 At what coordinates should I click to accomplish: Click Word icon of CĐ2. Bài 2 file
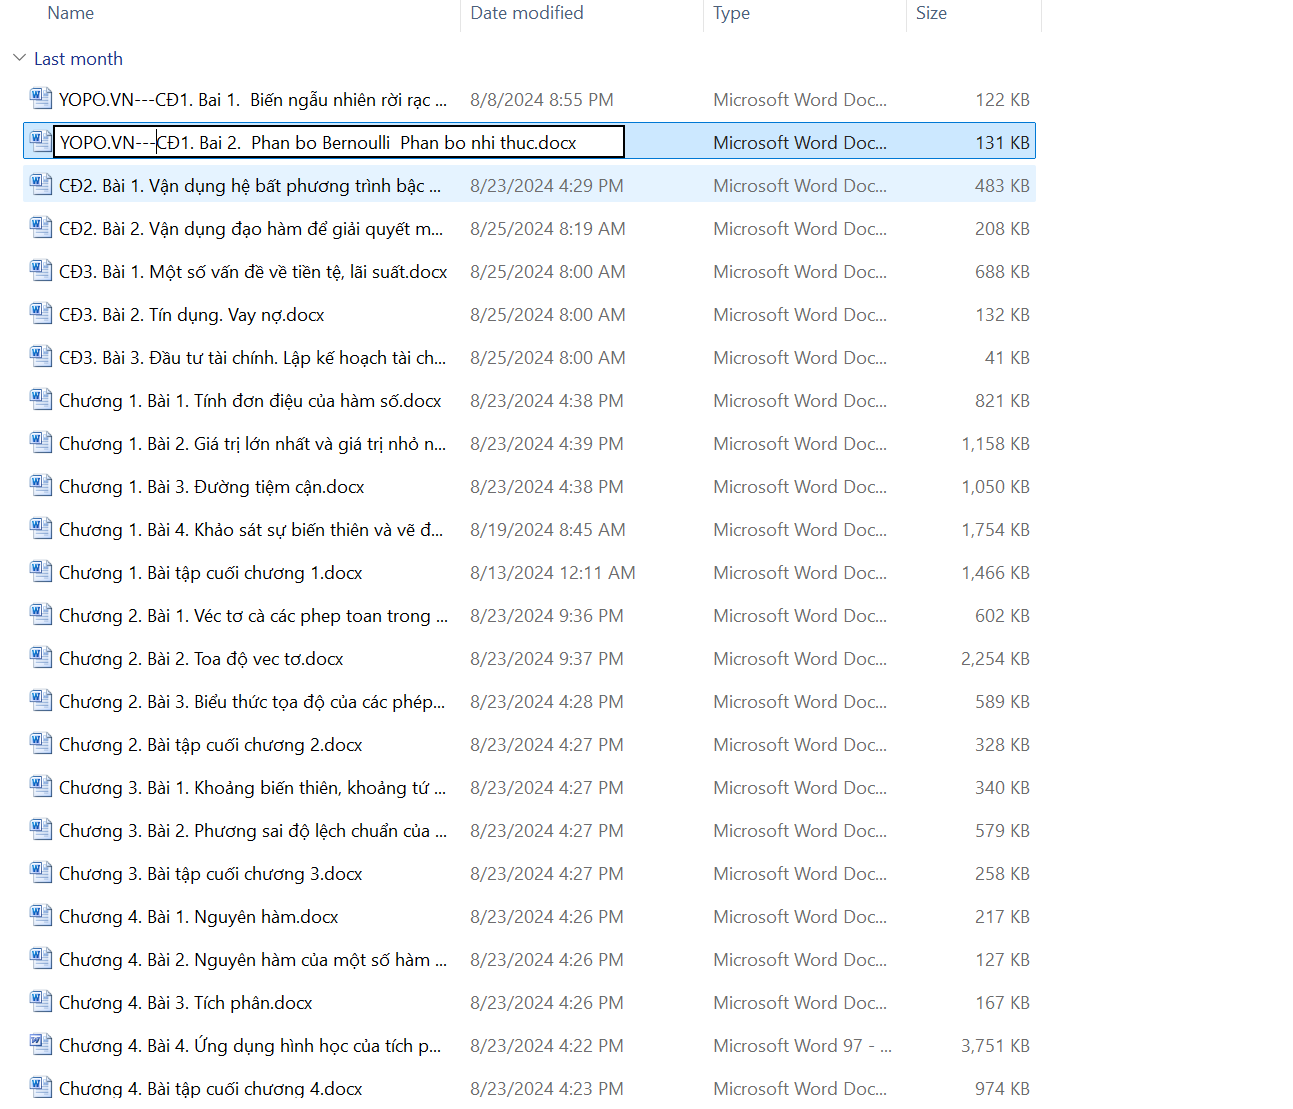click(x=41, y=227)
